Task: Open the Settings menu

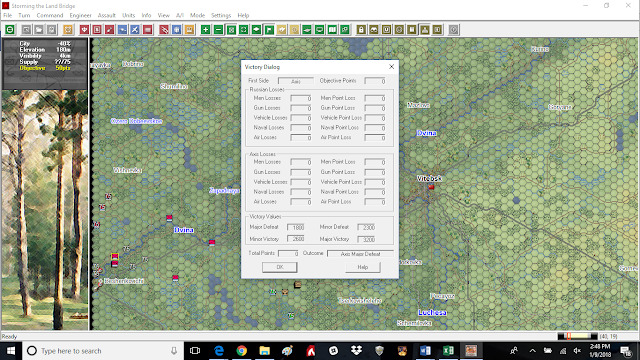Action: 221,16
